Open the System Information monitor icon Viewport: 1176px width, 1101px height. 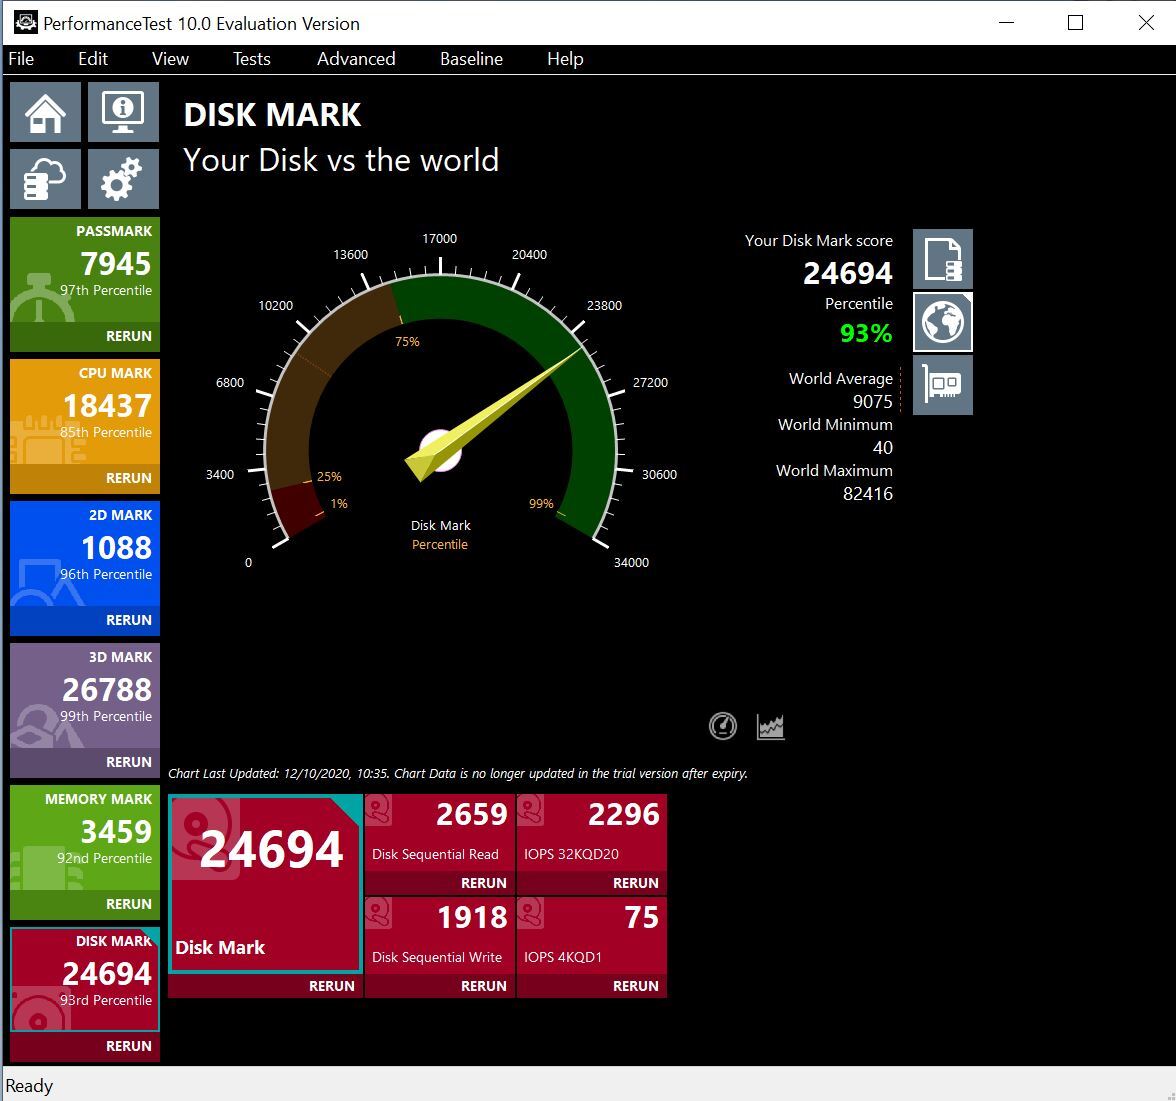(x=123, y=112)
